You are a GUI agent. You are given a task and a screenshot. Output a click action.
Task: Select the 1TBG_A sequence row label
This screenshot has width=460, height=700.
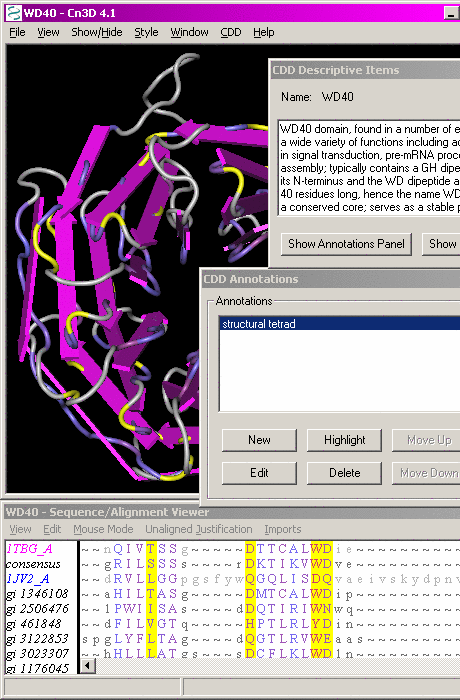click(x=29, y=549)
